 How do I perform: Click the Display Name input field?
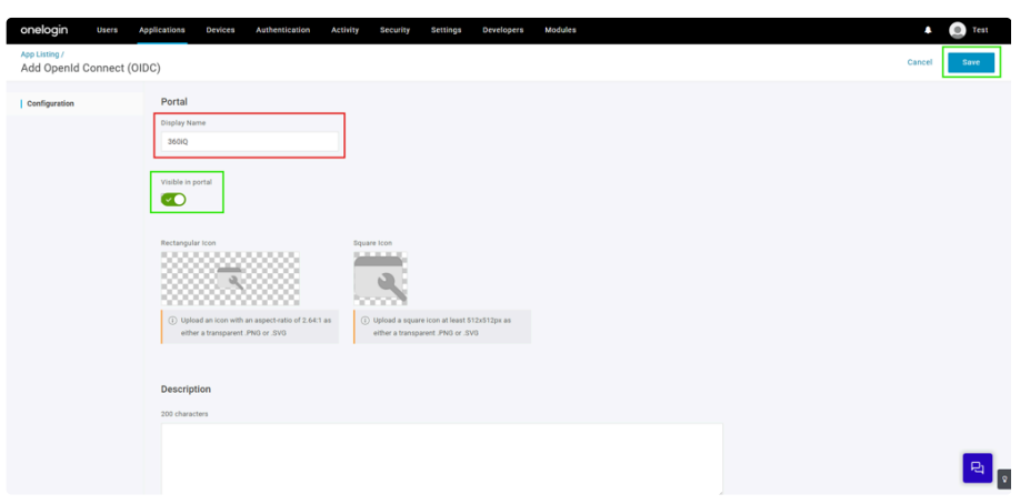point(250,142)
